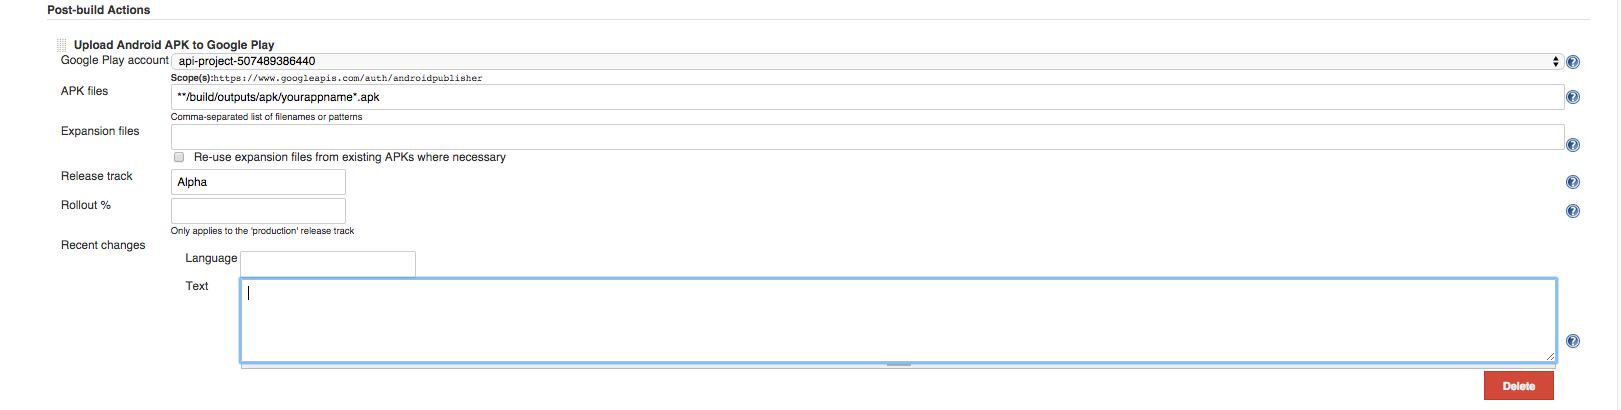Click resize bar below the Text area
This screenshot has width=1621, height=410.
pos(898,365)
